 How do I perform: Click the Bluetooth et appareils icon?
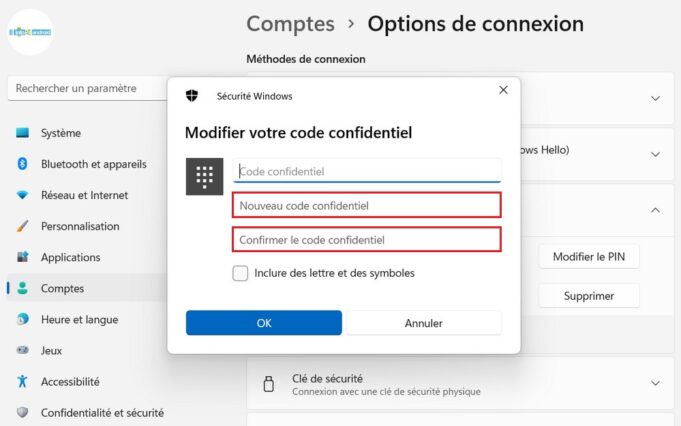pos(22,164)
